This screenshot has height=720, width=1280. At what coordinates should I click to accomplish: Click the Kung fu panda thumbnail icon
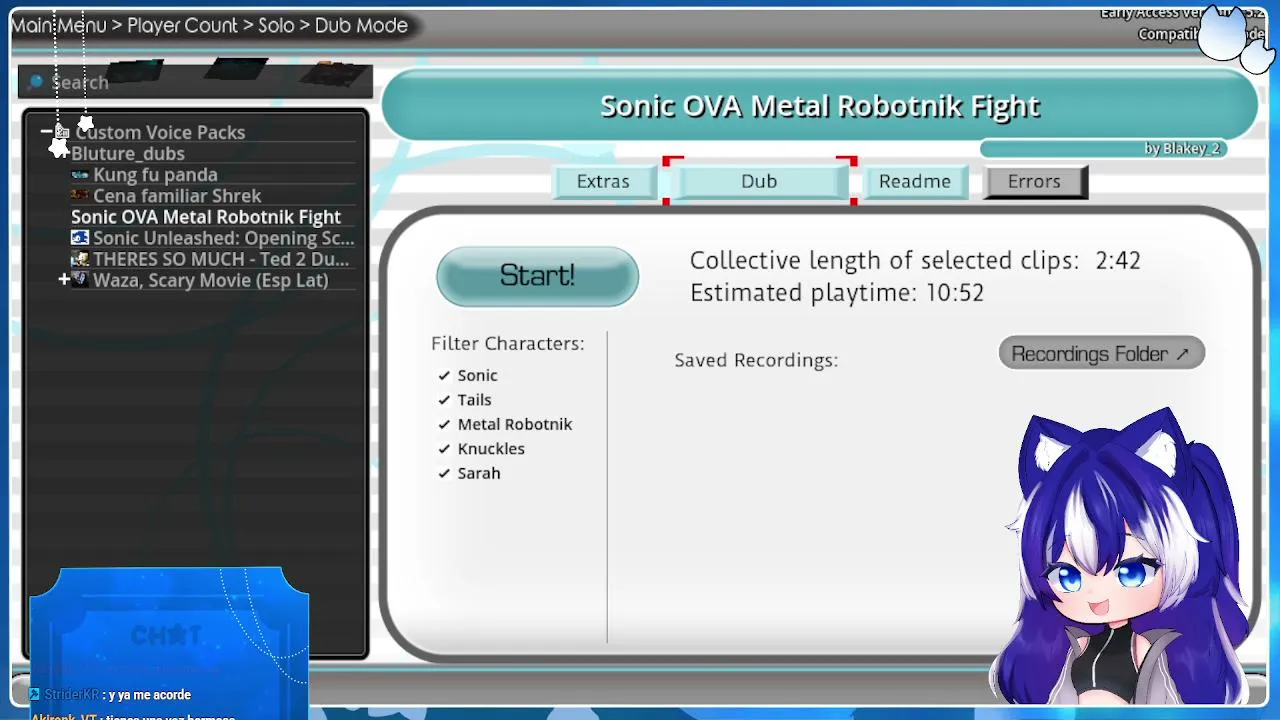80,175
